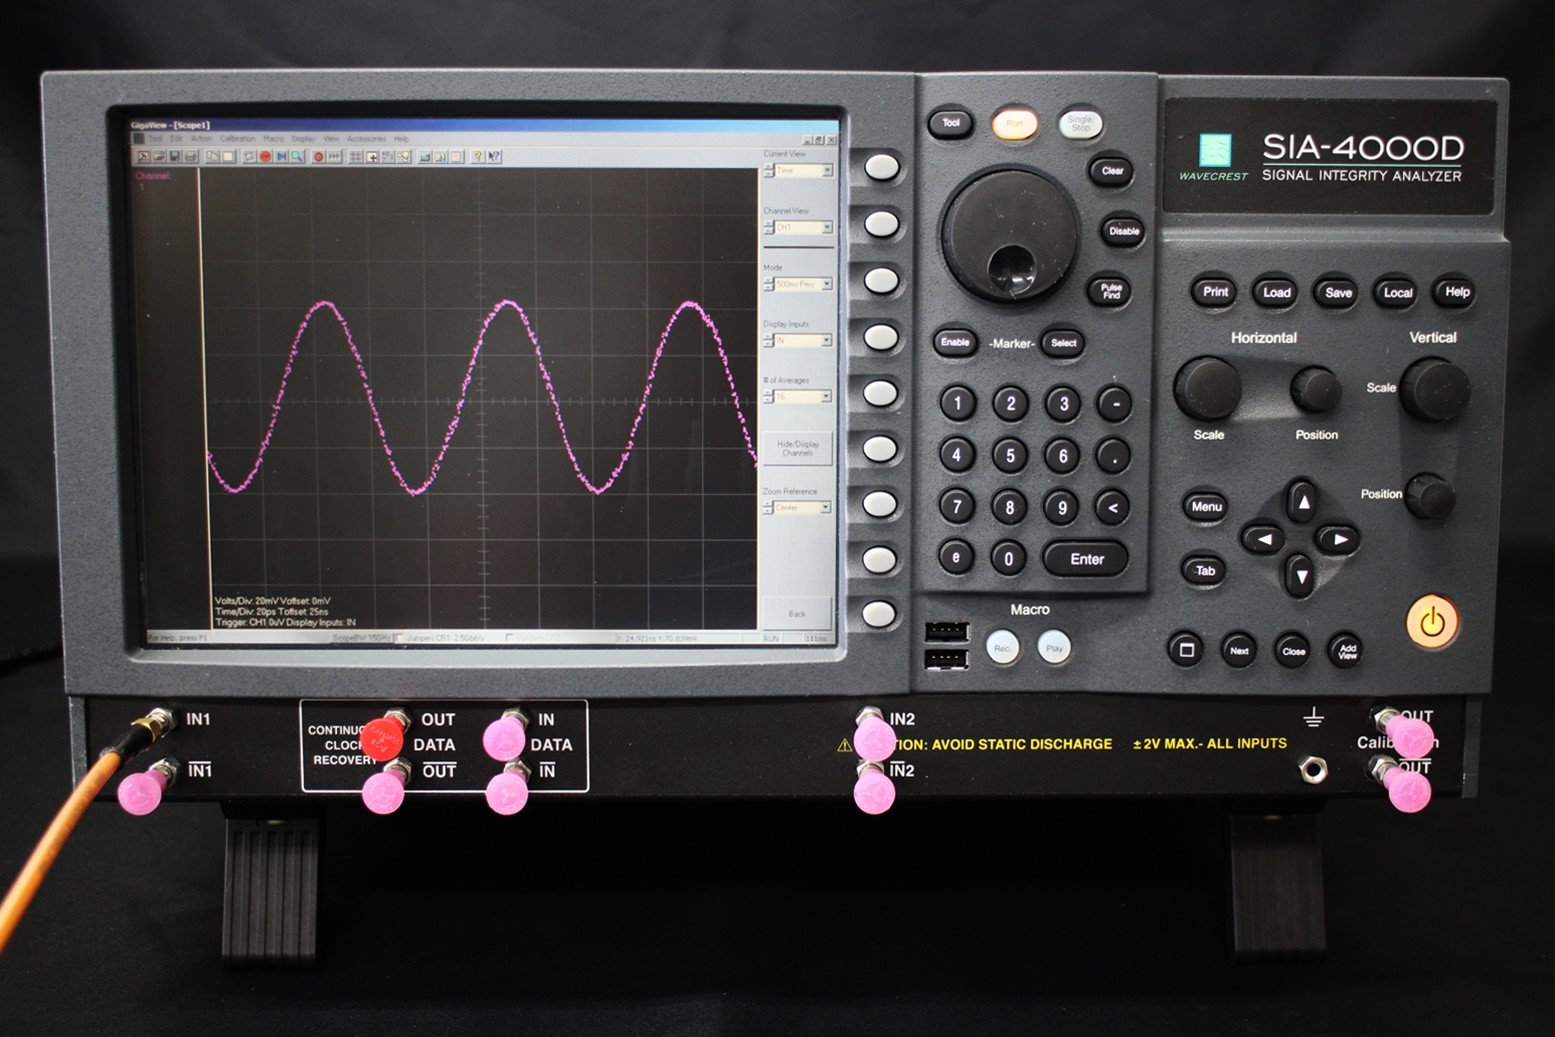Open the Calibration menu
Image resolution: width=1555 pixels, height=1037 pixels.
[238, 139]
